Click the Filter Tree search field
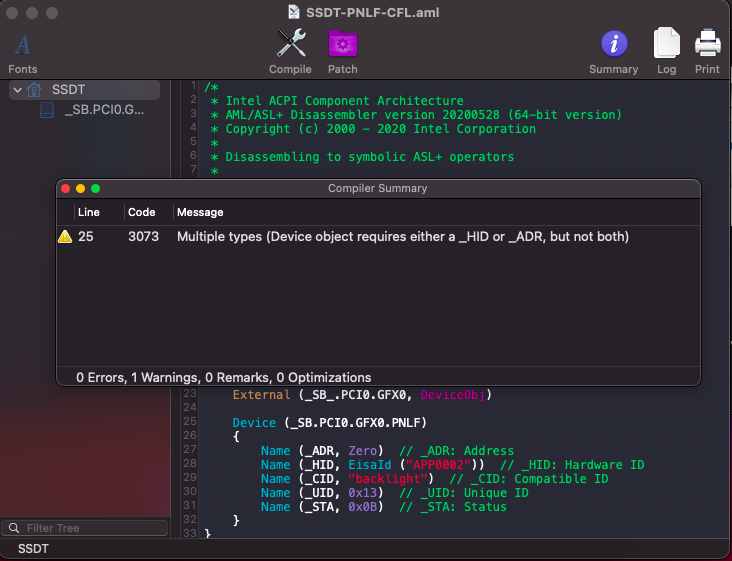 tap(85, 528)
